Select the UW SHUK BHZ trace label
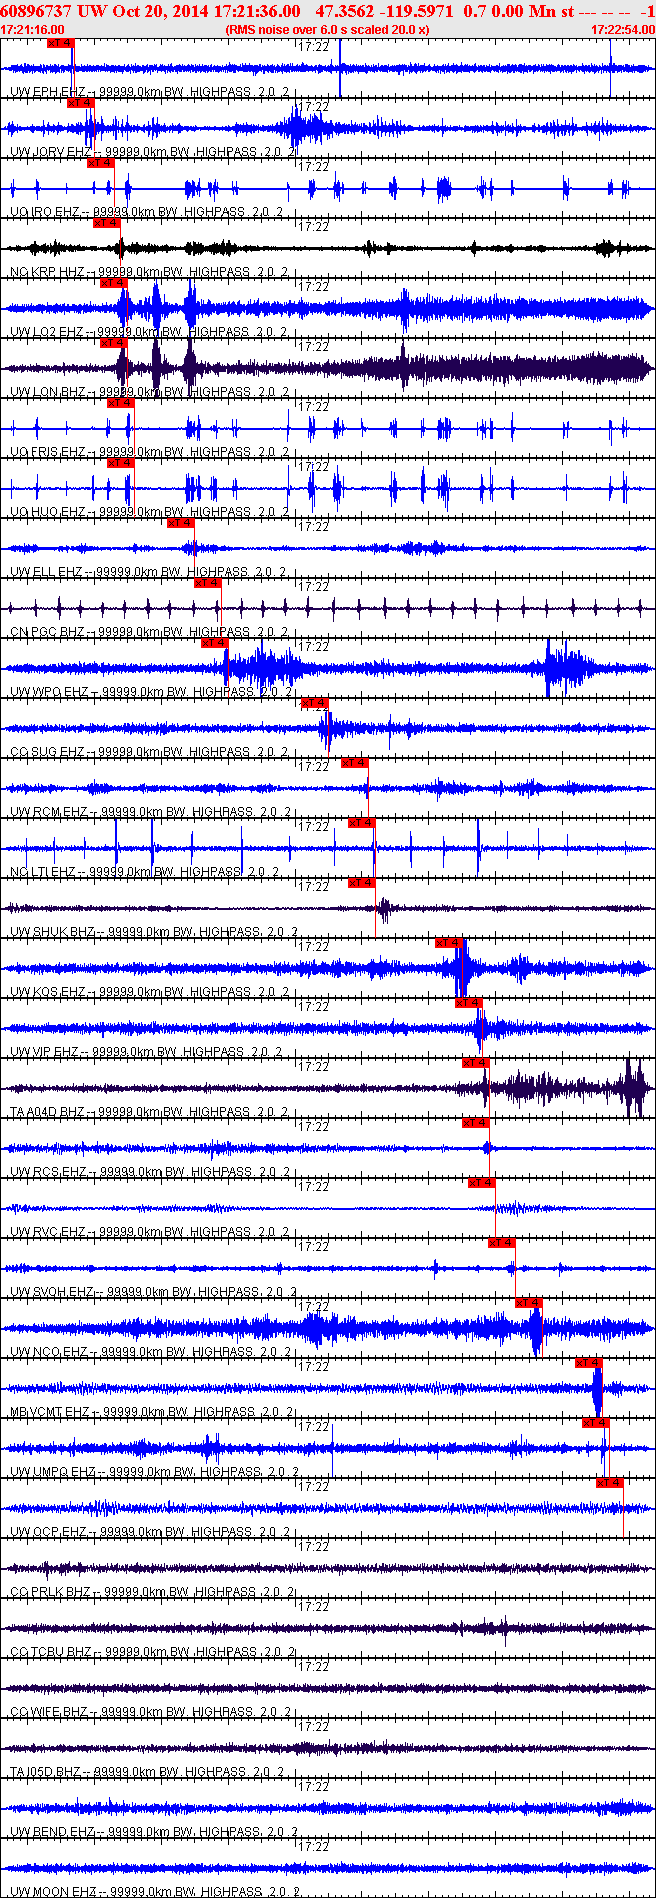Viewport: 656px width, 1898px height. point(155,932)
